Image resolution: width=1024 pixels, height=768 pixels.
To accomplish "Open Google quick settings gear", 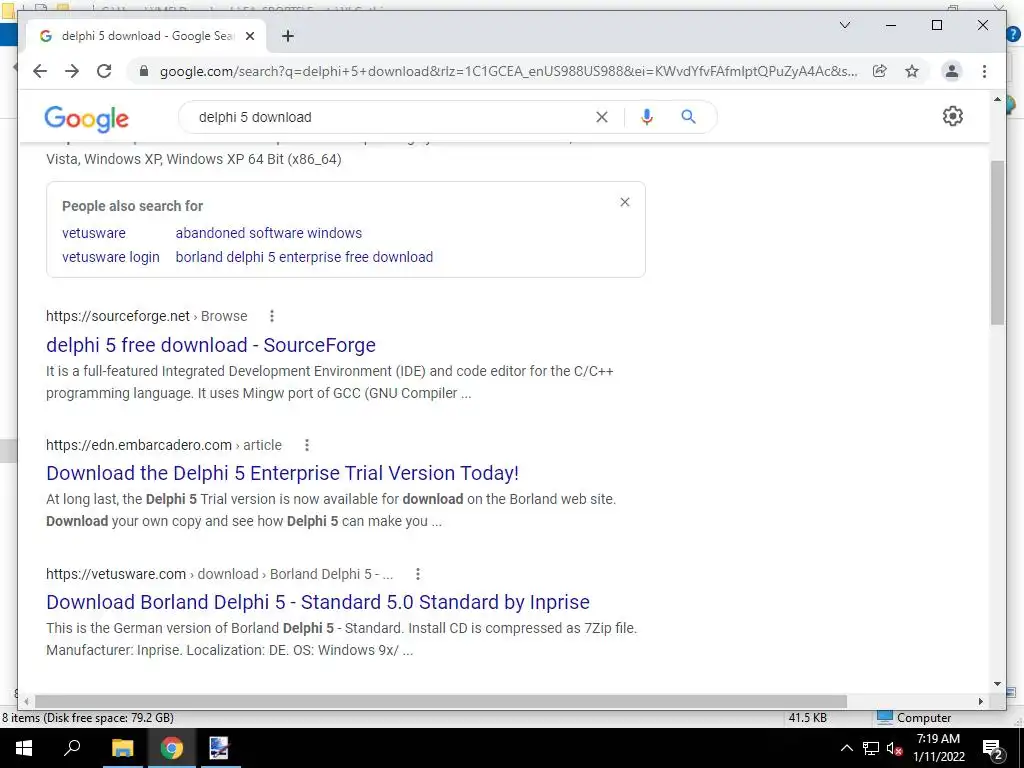I will pos(952,116).
